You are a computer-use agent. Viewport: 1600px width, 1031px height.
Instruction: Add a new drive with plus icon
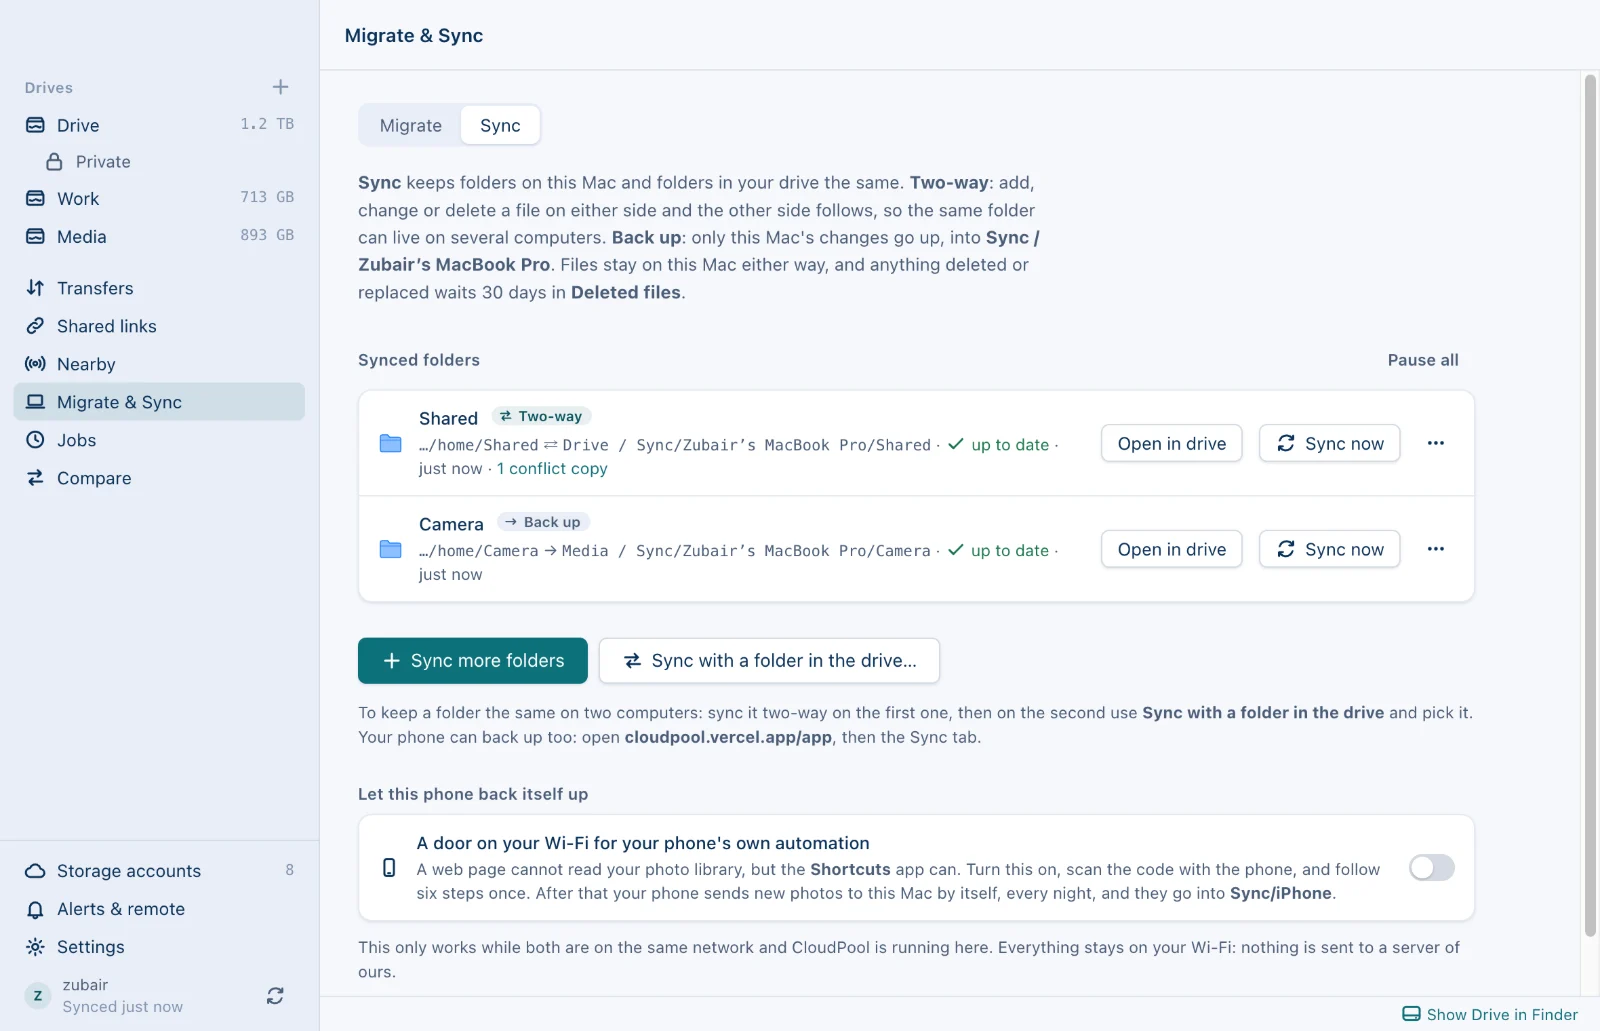coord(280,87)
